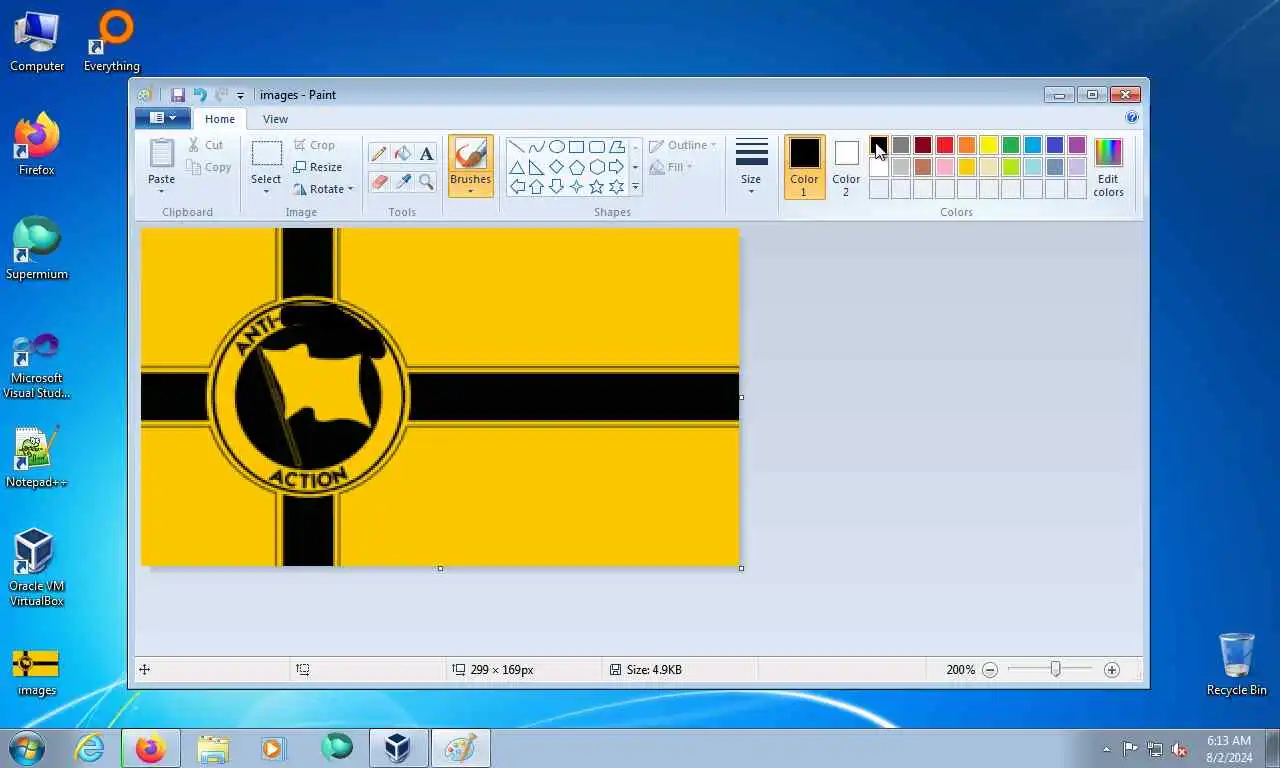Click the Zoom out minus button
1280x768 pixels.
990,670
